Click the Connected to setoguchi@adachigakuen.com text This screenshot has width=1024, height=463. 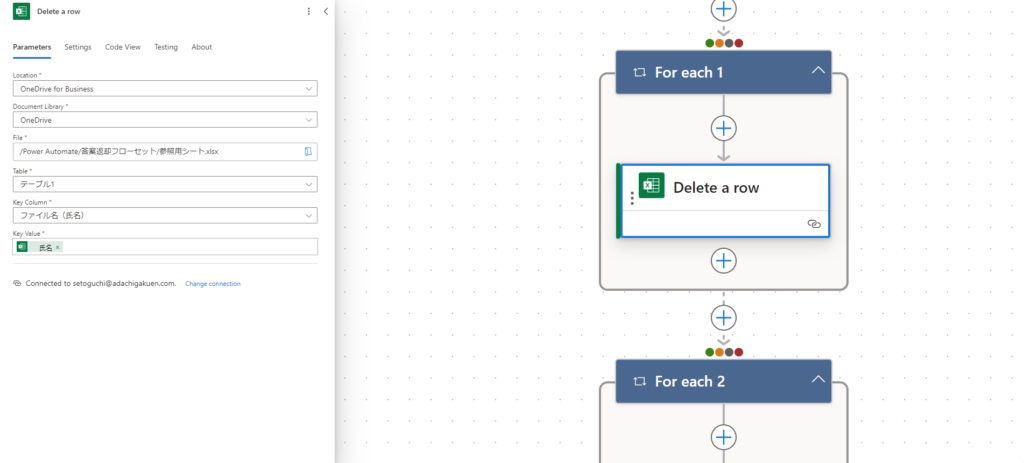pyautogui.click(x=101, y=283)
